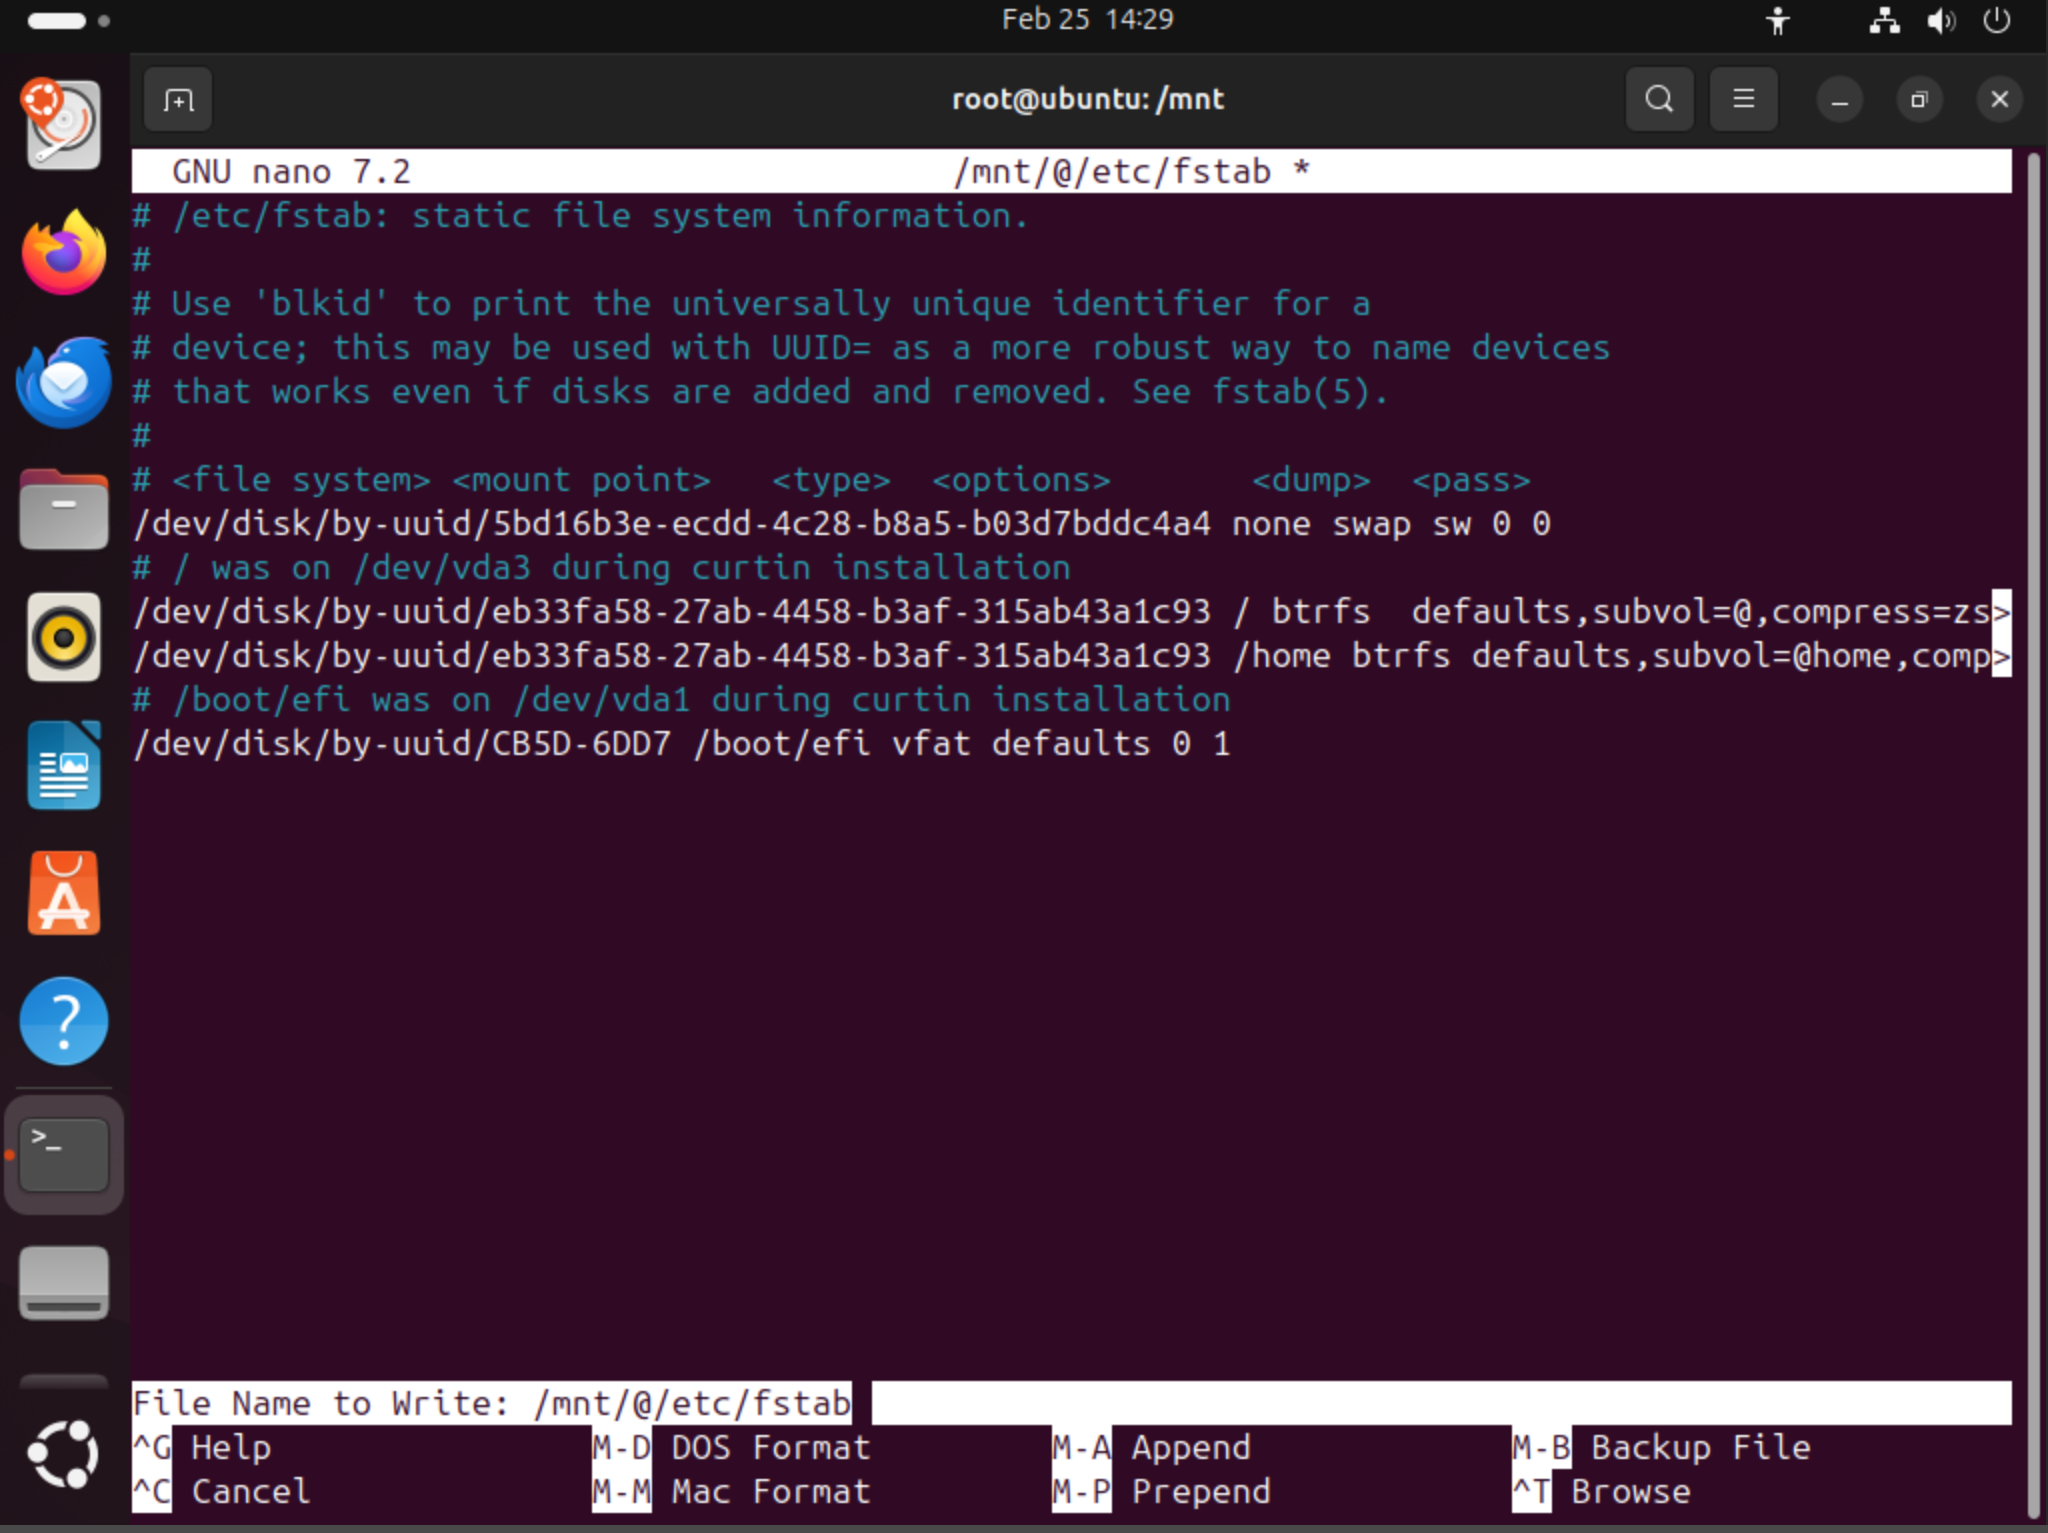
Task: Launch Rhythmbox music player
Action: tap(64, 637)
